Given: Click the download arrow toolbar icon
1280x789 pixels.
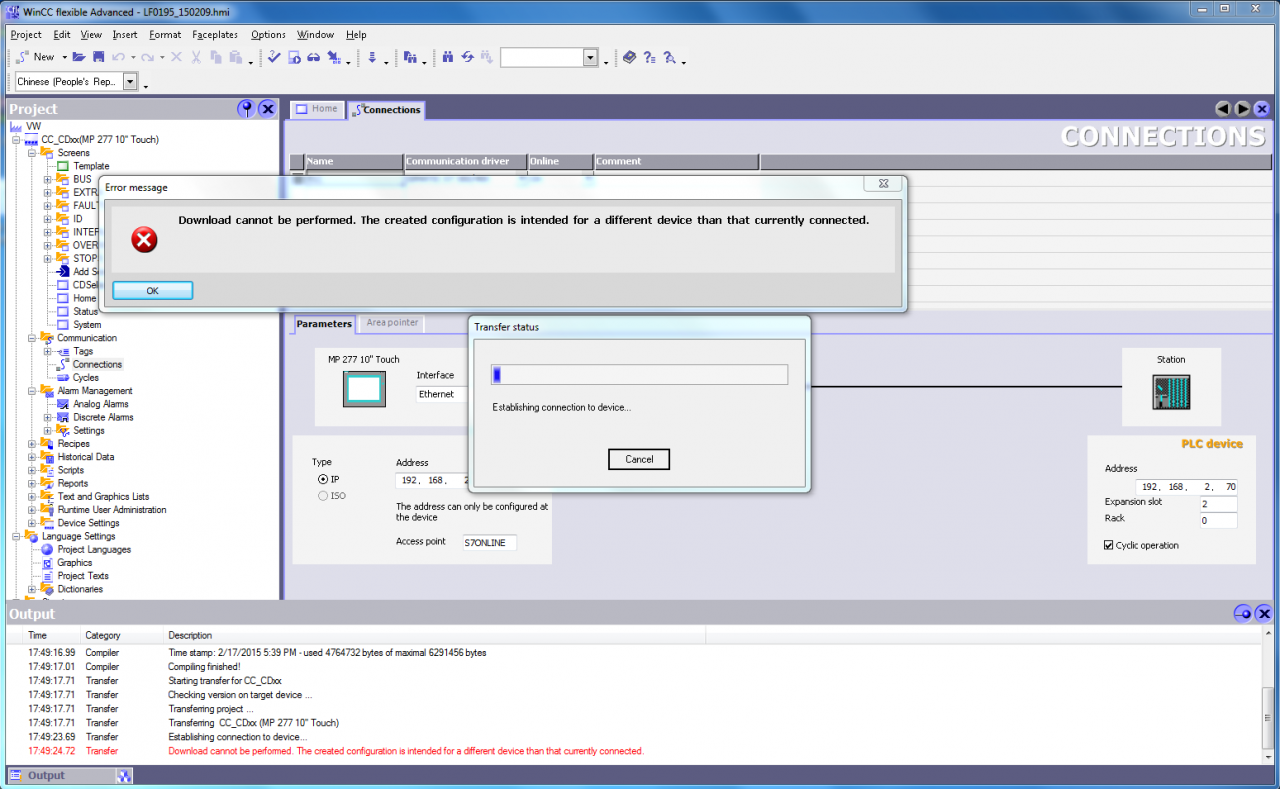Looking at the screenshot, I should (372, 57).
